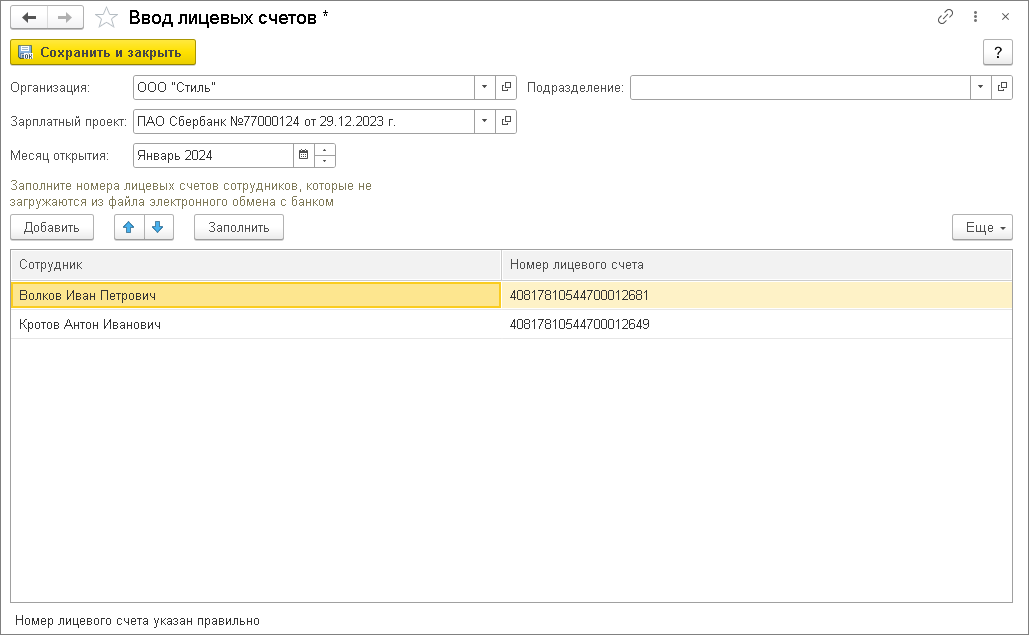Screen dimensions: 1029x635
Task: Click the back navigation arrow
Action: 29,17
